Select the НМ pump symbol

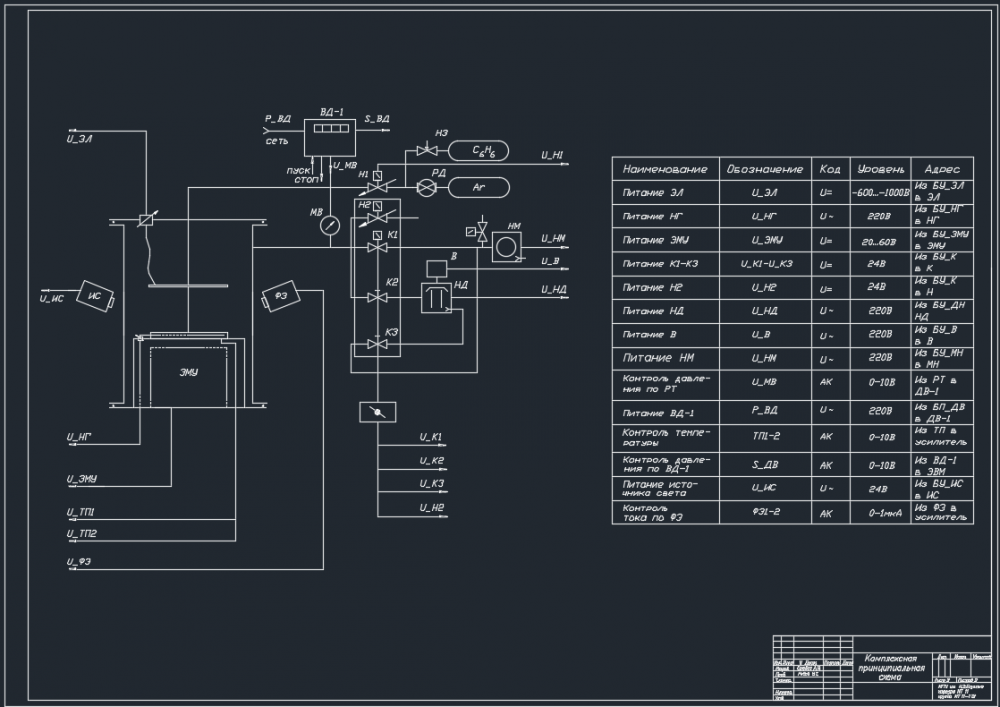pyautogui.click(x=506, y=247)
